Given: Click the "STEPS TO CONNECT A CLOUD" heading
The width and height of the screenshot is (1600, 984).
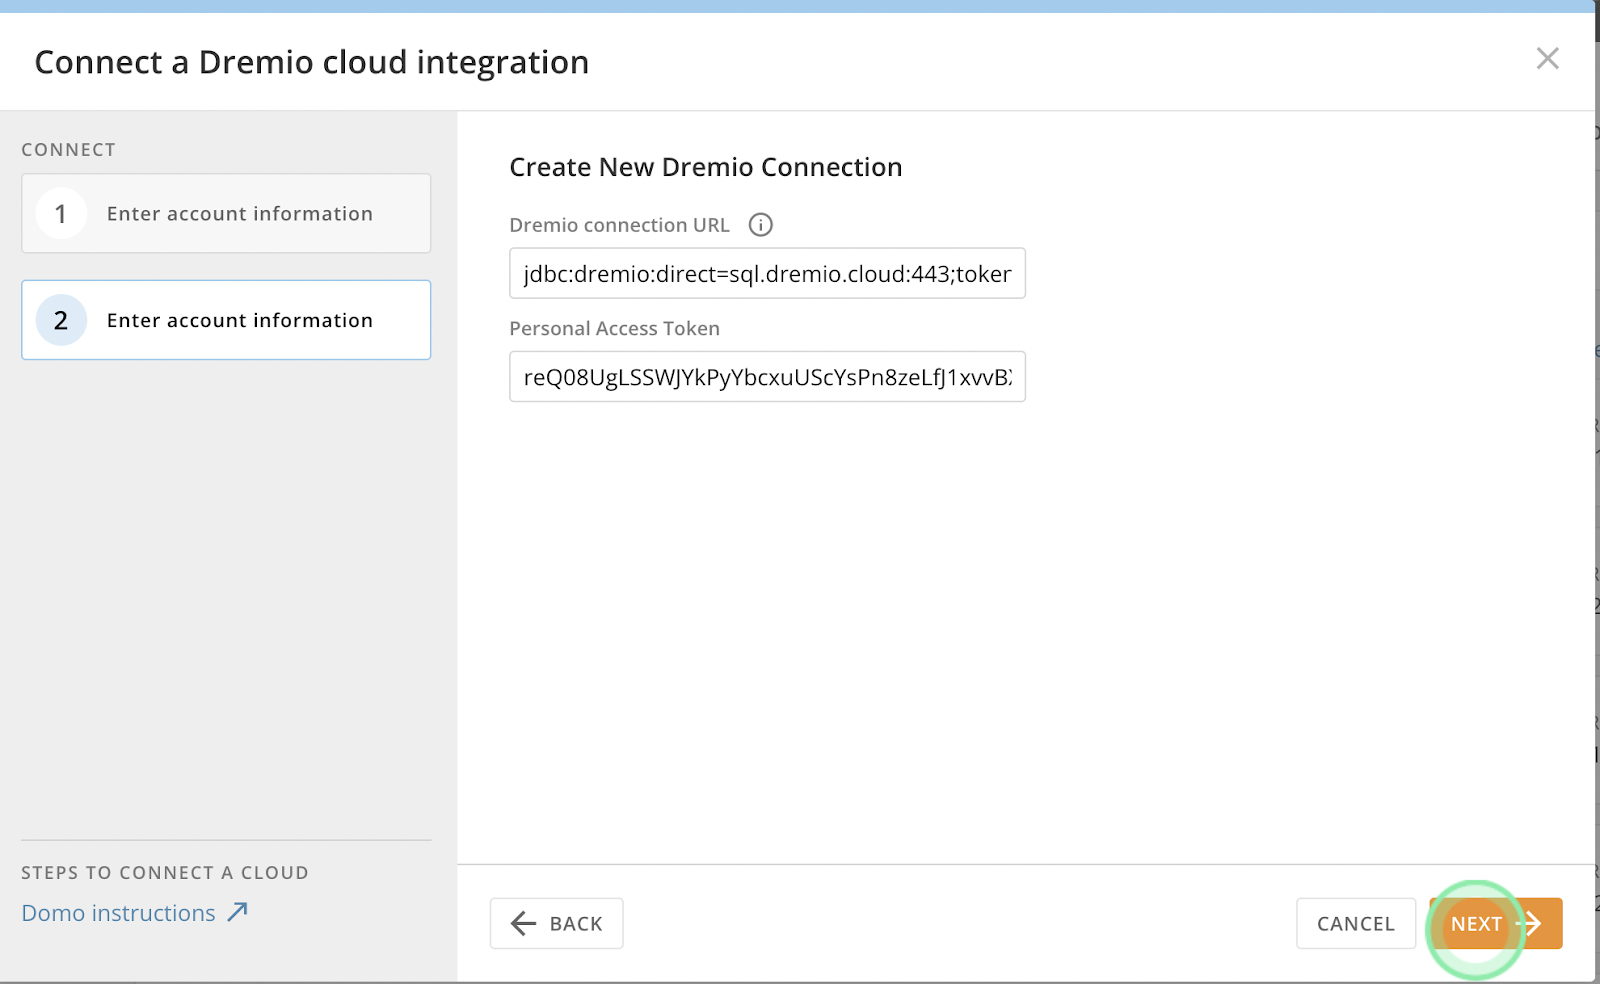Looking at the screenshot, I should [x=165, y=873].
